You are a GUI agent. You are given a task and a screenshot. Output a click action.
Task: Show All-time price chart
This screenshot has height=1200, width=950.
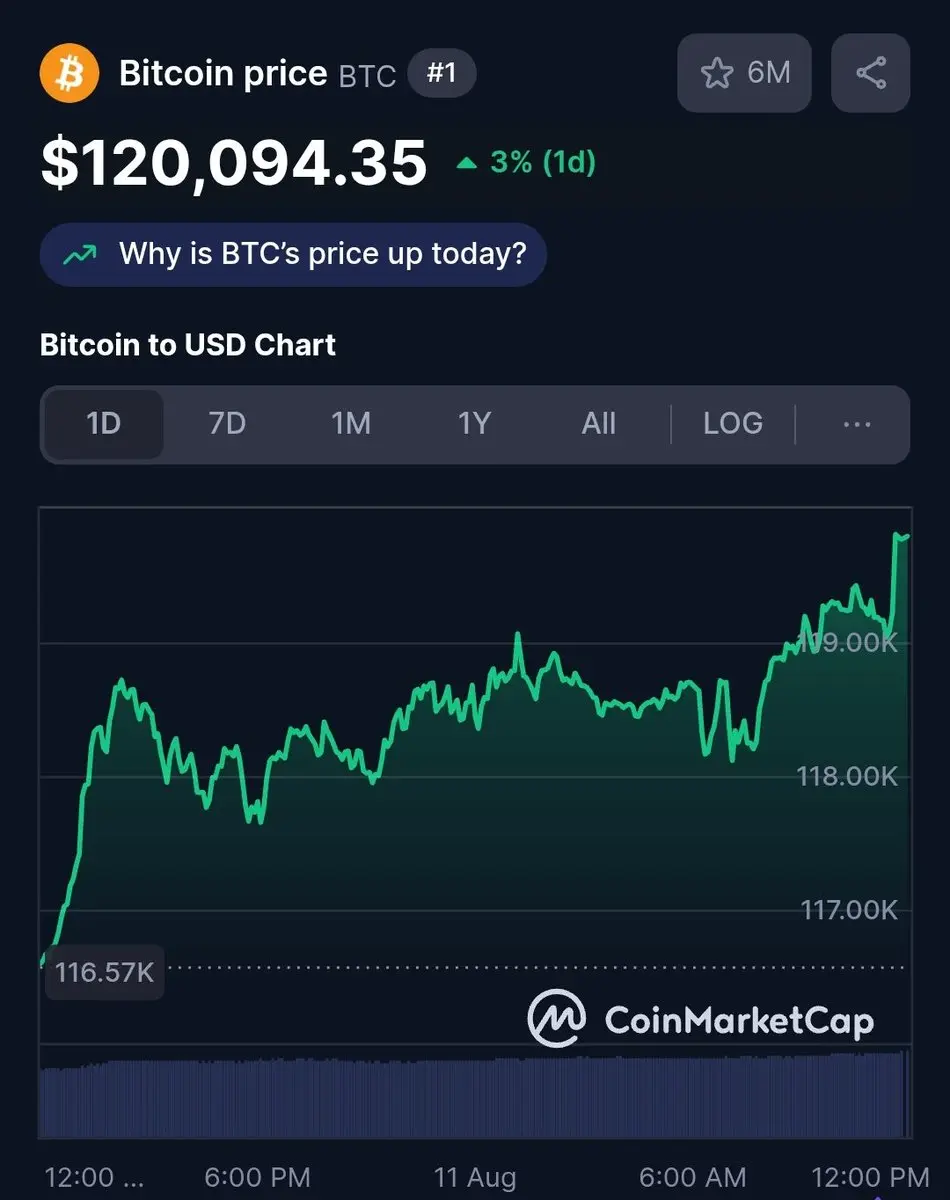pyautogui.click(x=598, y=424)
